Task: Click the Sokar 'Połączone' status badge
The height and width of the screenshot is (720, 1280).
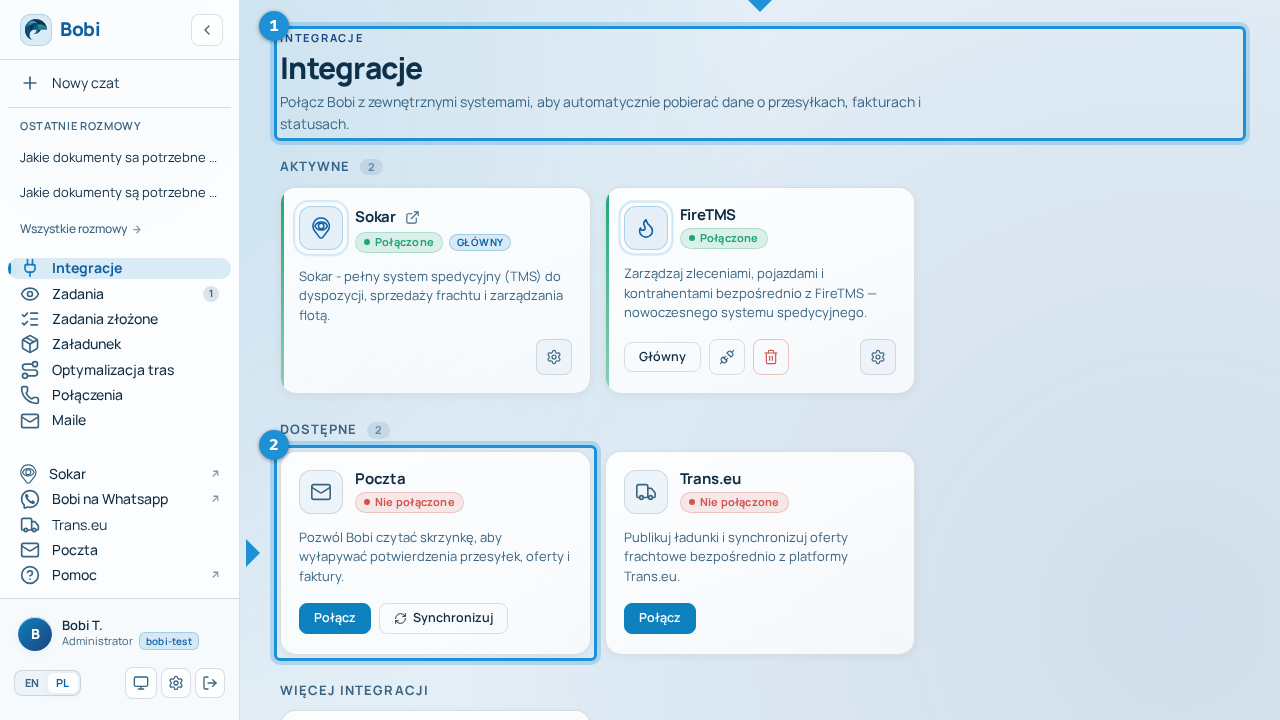Action: pos(399,242)
